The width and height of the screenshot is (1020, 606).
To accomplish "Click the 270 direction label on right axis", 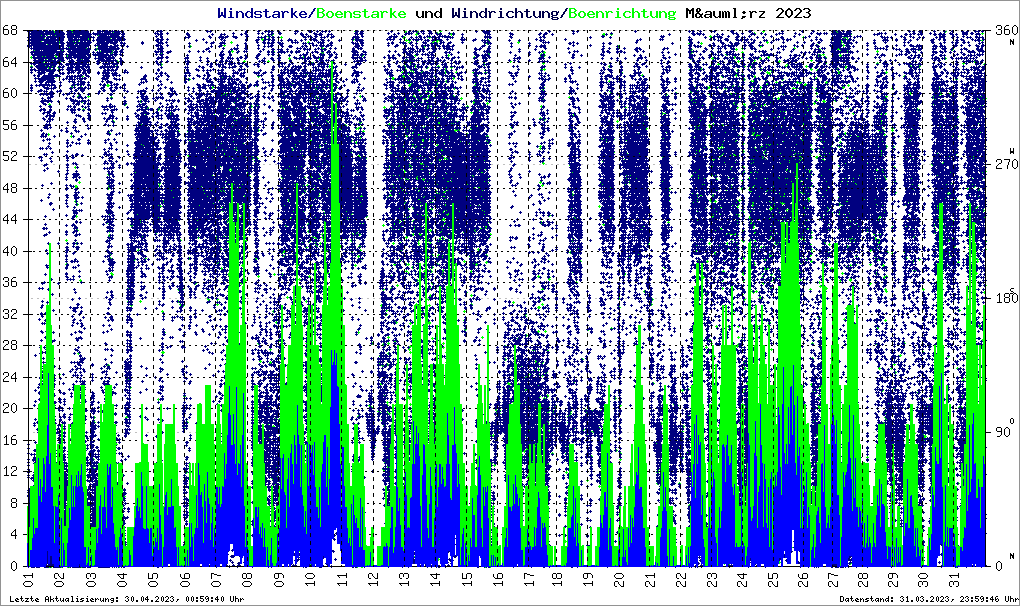I will pyautogui.click(x=1001, y=164).
